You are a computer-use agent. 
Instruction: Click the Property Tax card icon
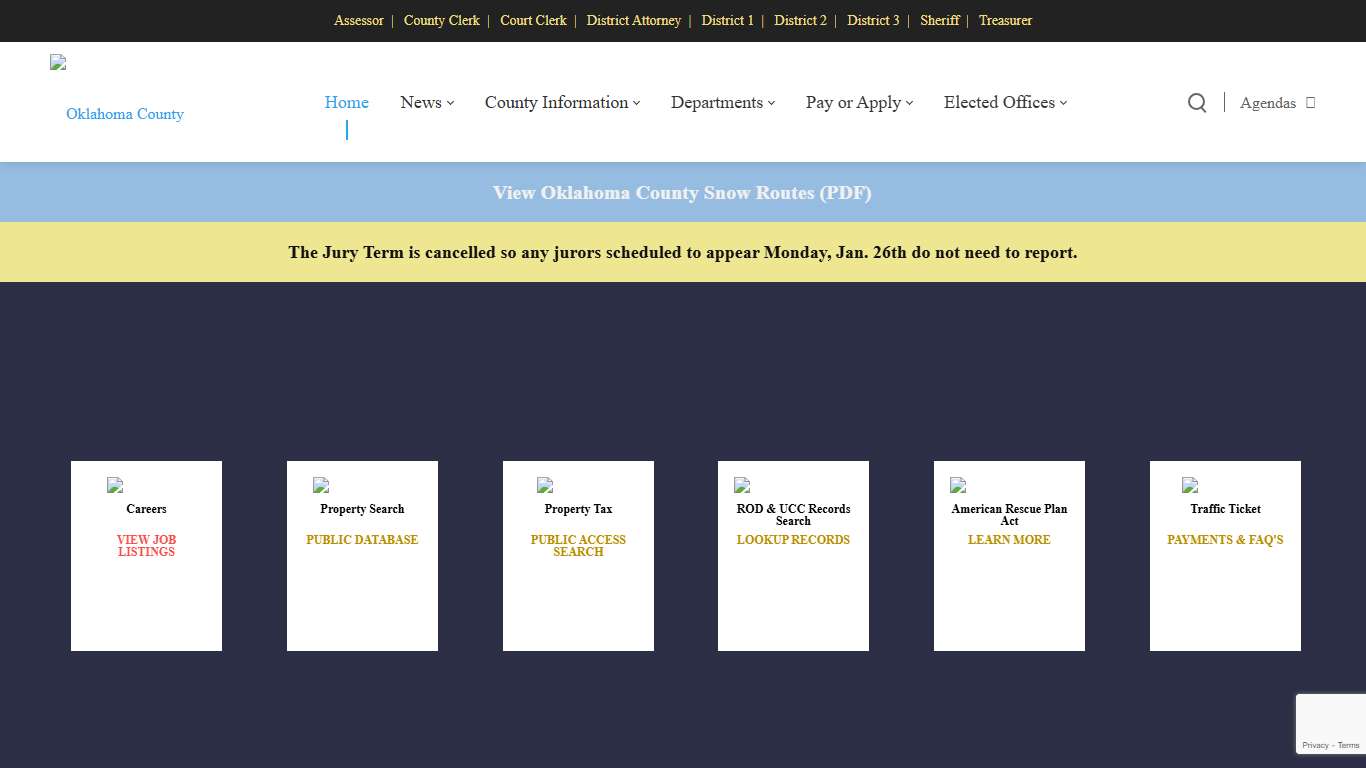tap(545, 486)
